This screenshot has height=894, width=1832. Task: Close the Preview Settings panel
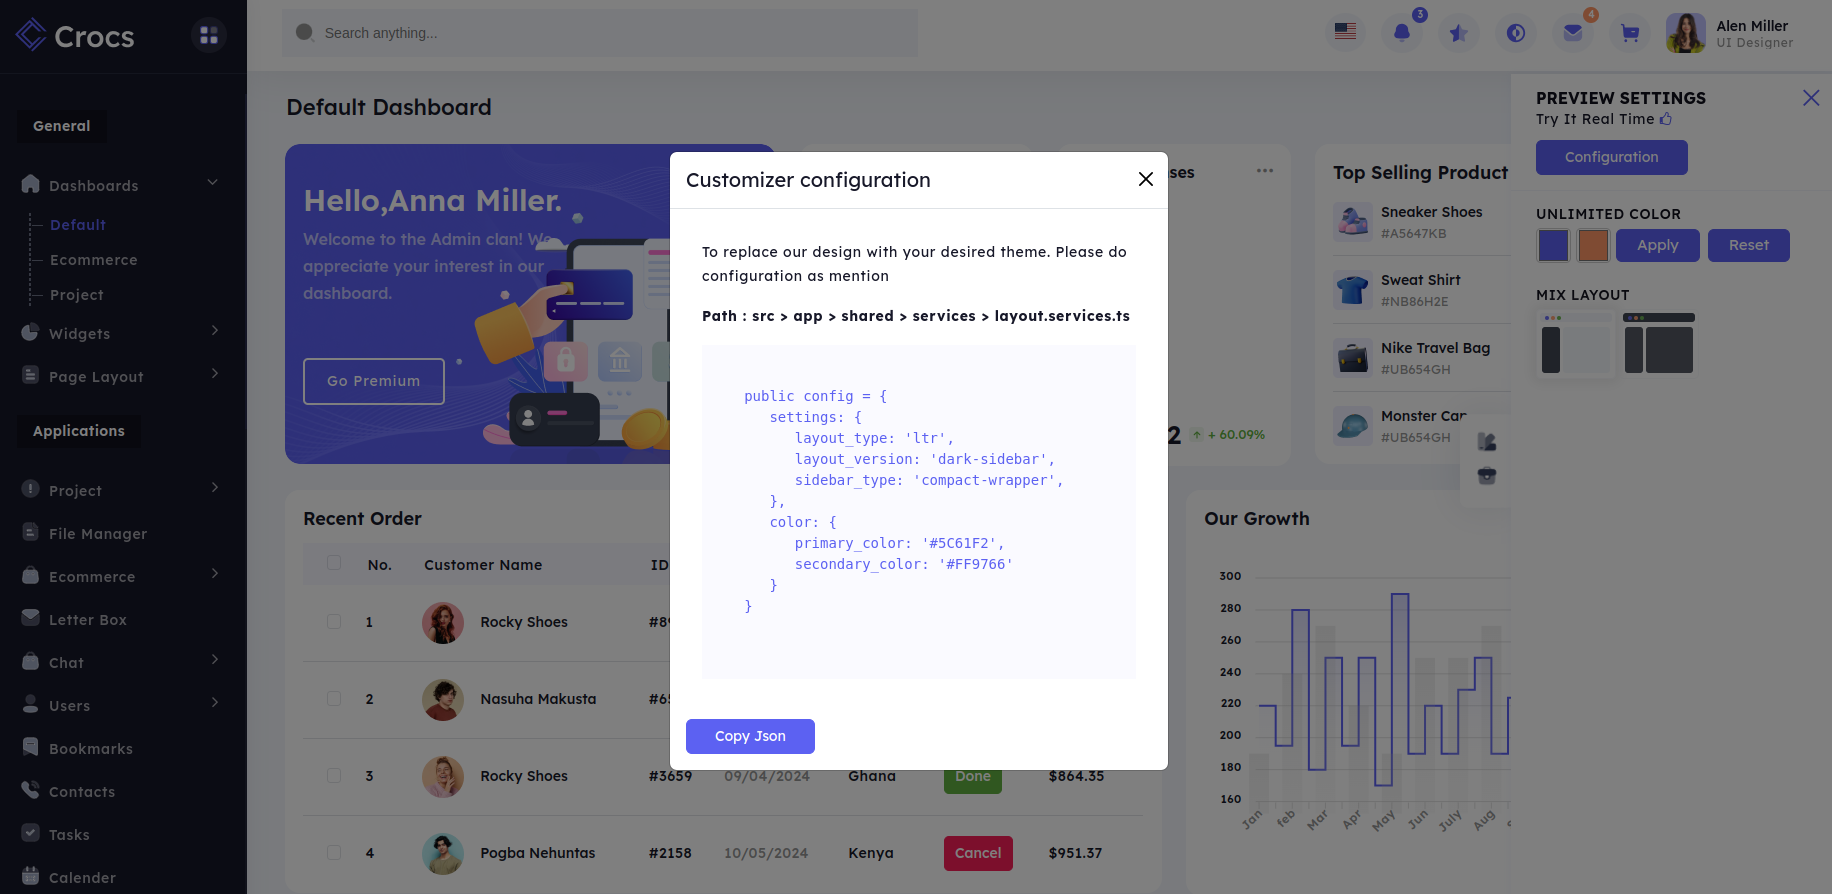1810,98
